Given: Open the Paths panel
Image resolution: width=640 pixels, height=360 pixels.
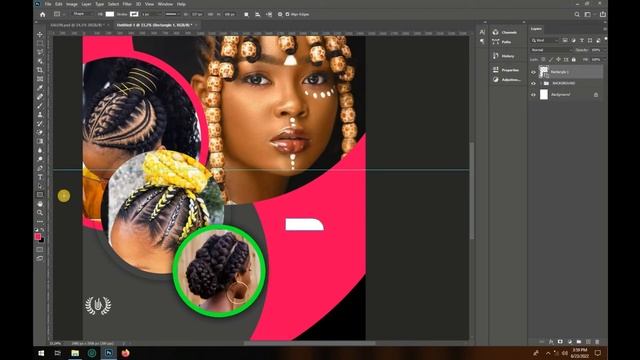Looking at the screenshot, I should tap(502, 42).
